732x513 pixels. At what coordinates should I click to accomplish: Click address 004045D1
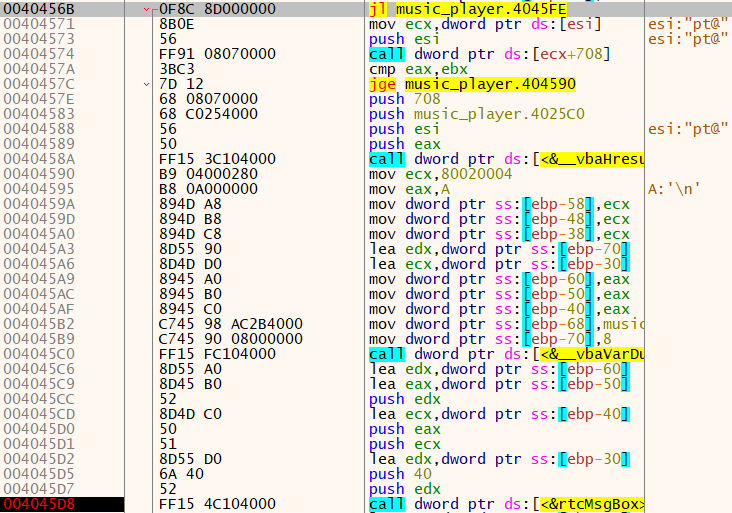[x=39, y=444]
